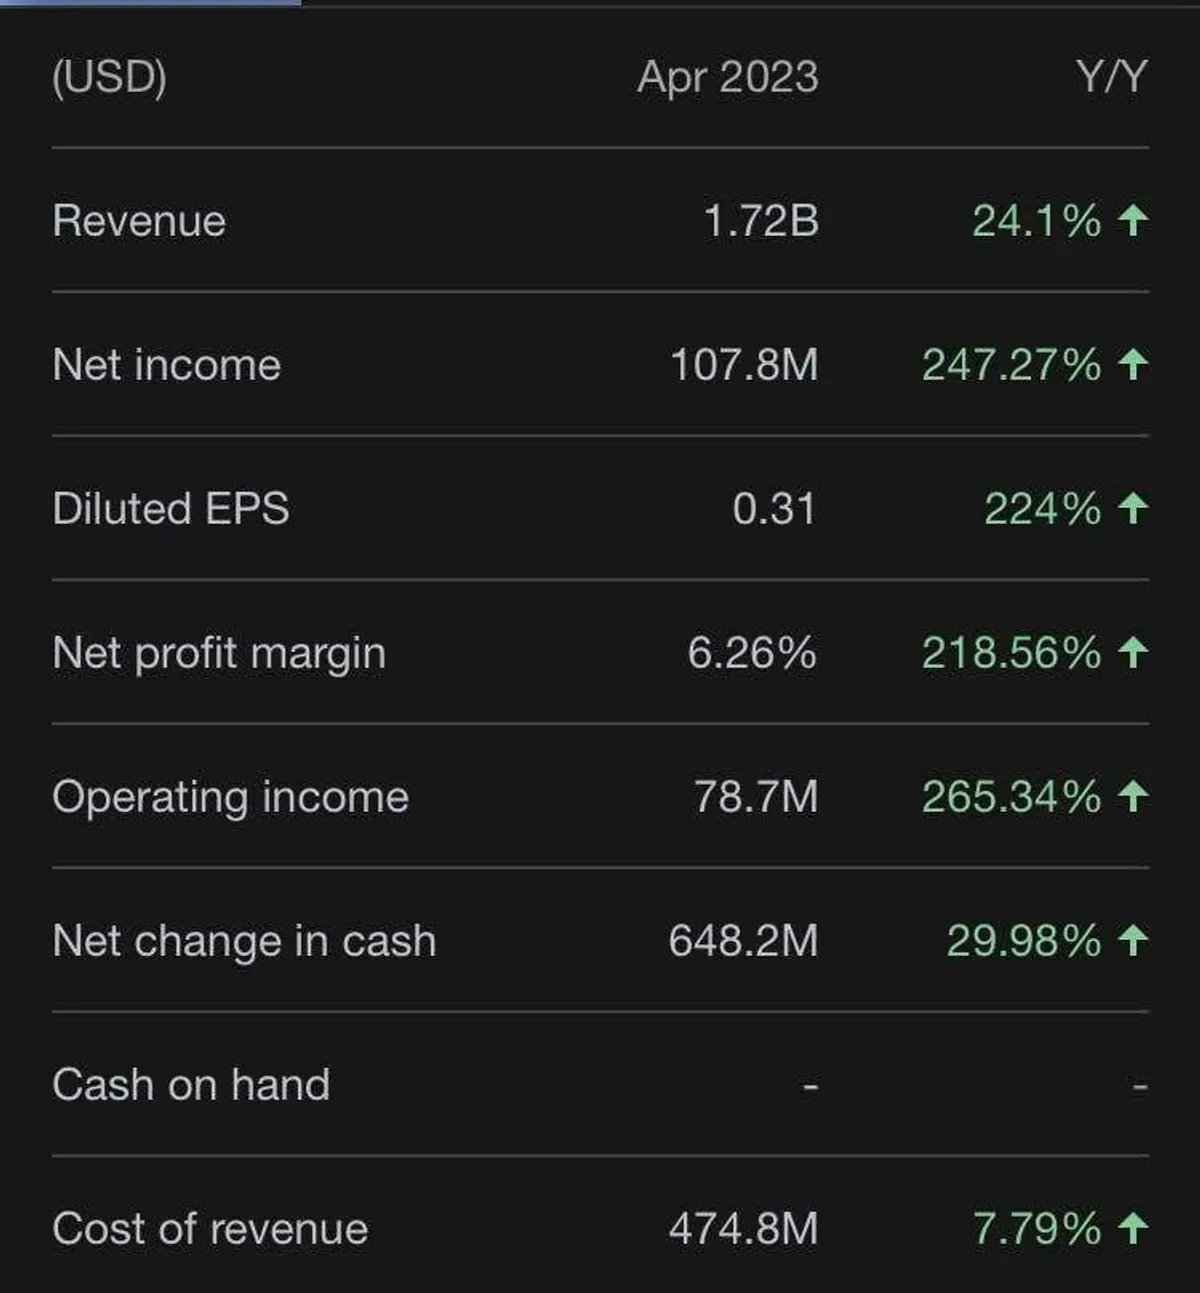Click the Diluted EPS label
The image size is (1200, 1293).
click(171, 509)
